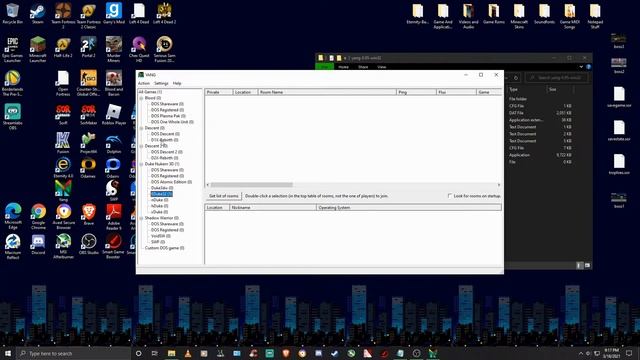Image resolution: width=640 pixels, height=360 pixels.
Task: Open the Steam desktop shortcut
Action: (38, 13)
